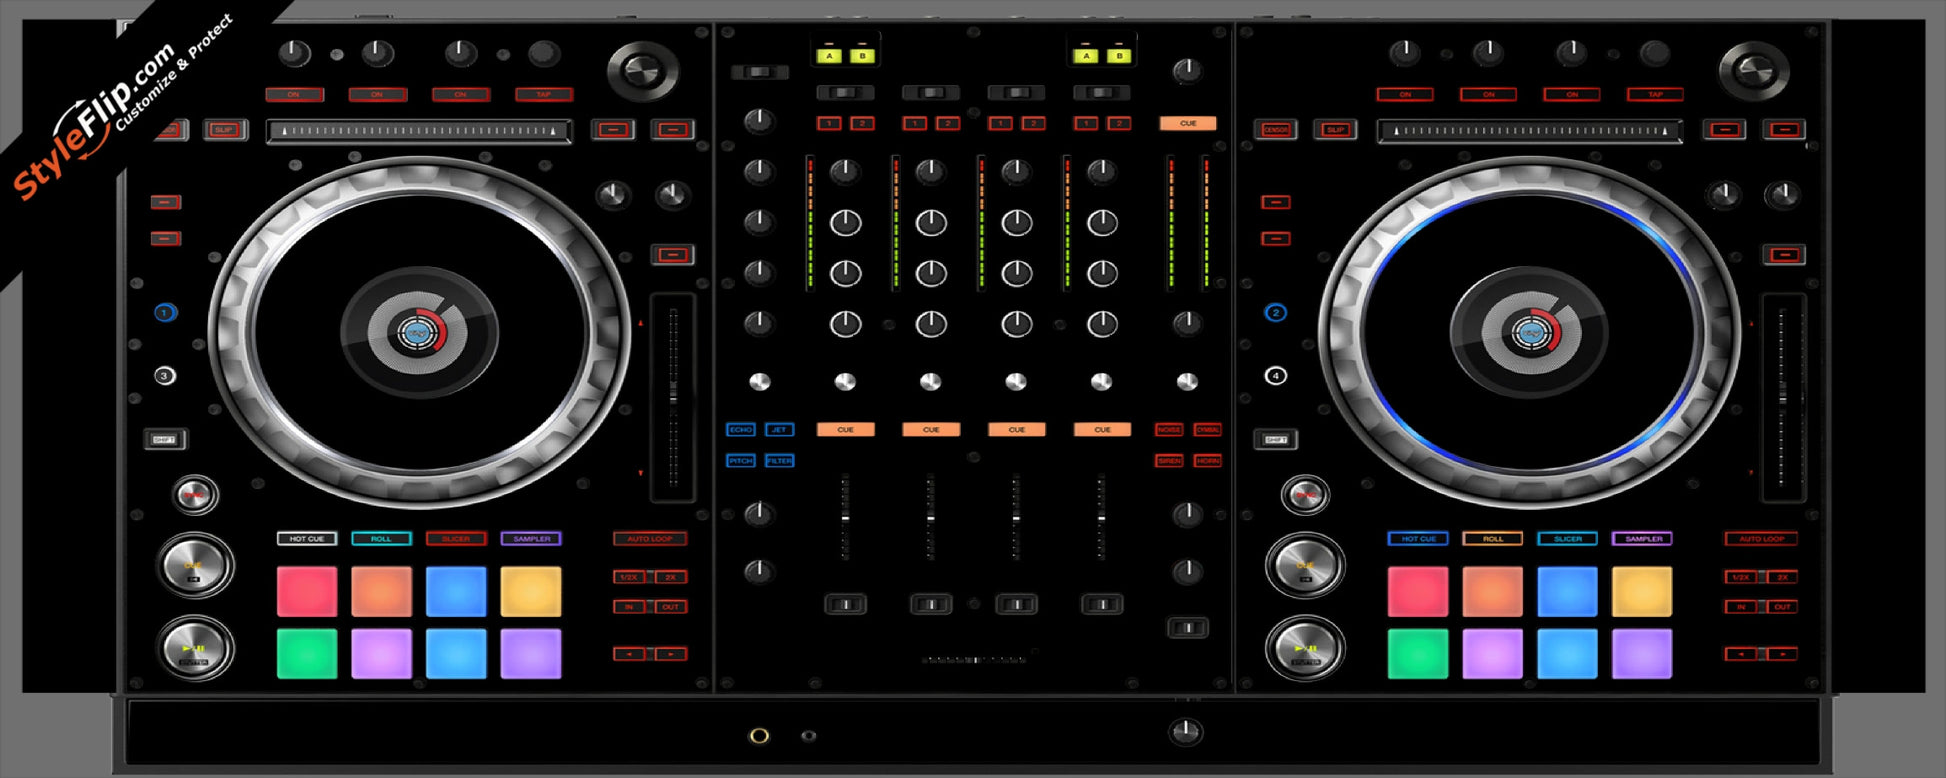This screenshot has width=1946, height=778.
Task: Tap the left deck TAP tempo button
Action: click(544, 94)
